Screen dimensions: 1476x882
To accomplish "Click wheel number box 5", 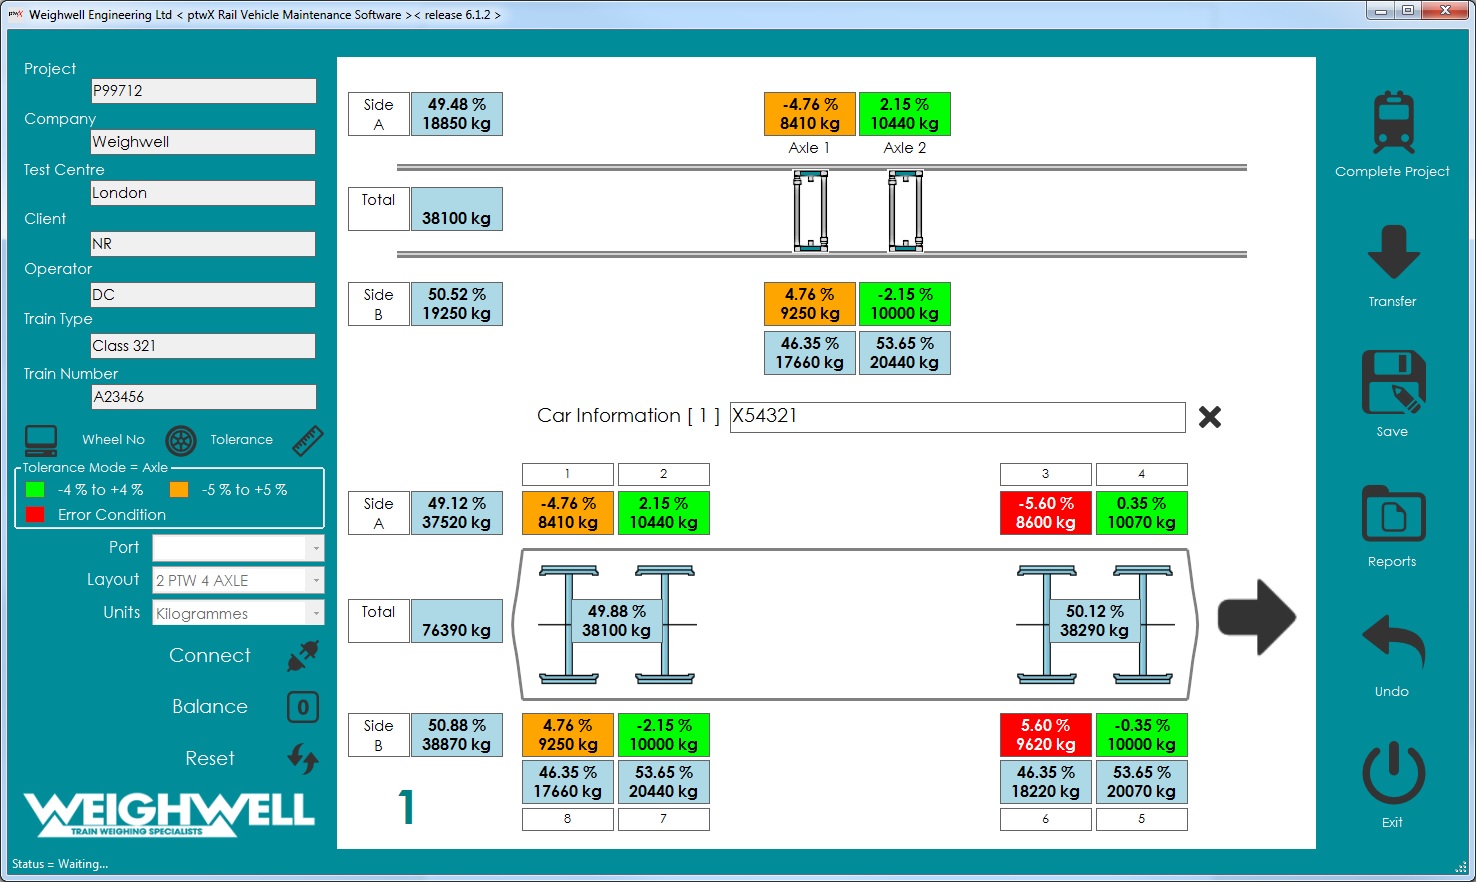I will point(1142,819).
